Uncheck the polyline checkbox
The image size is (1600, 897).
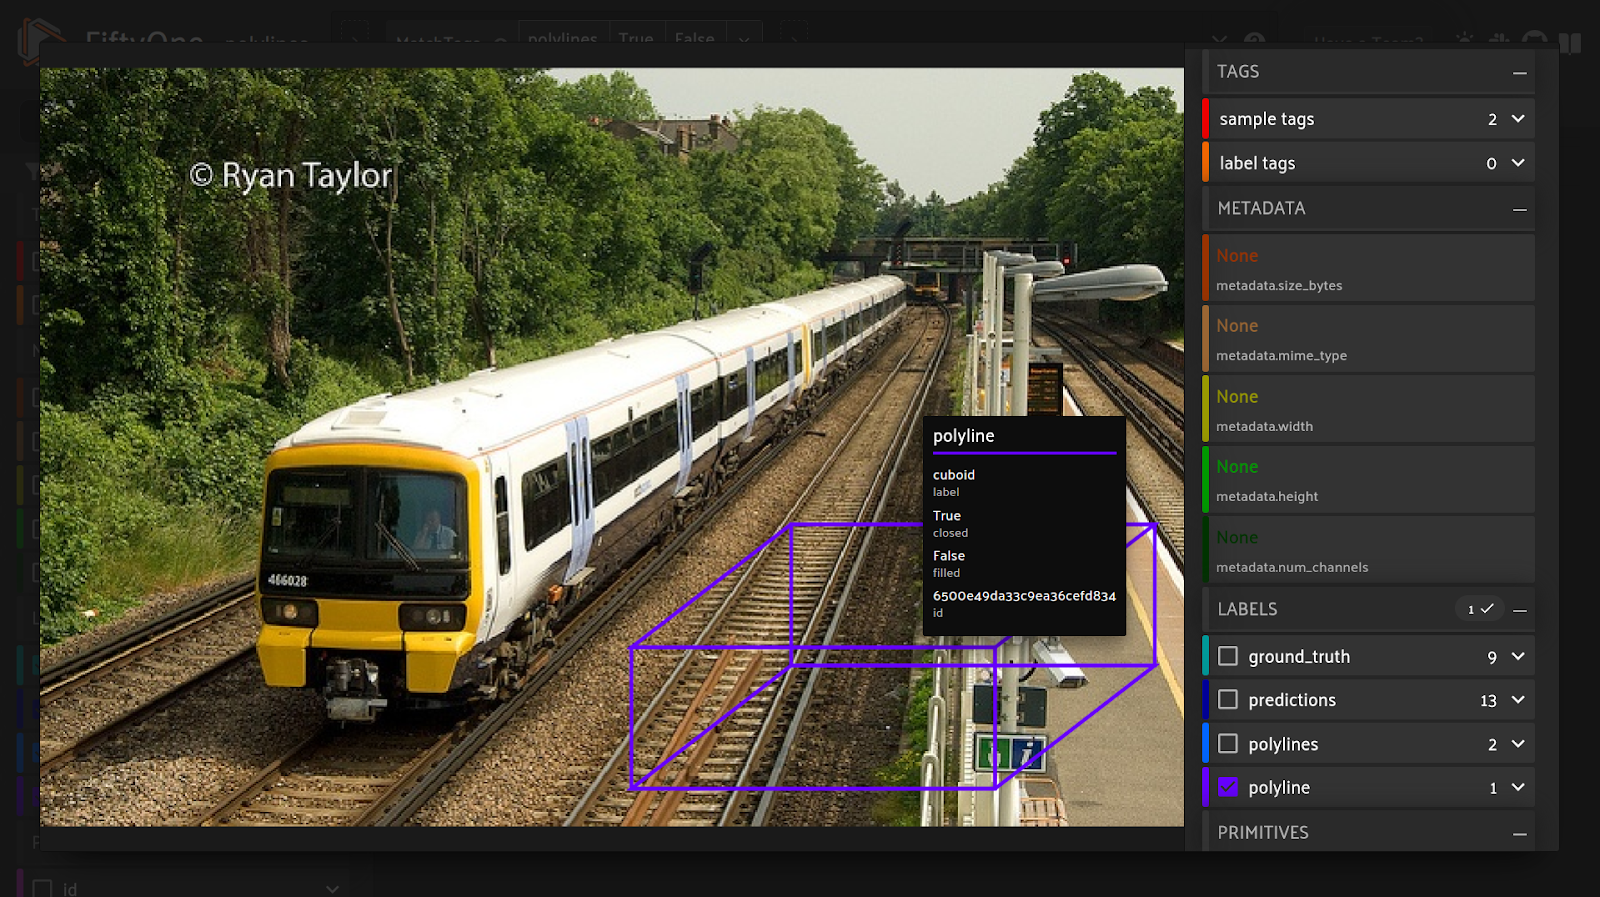click(1228, 787)
